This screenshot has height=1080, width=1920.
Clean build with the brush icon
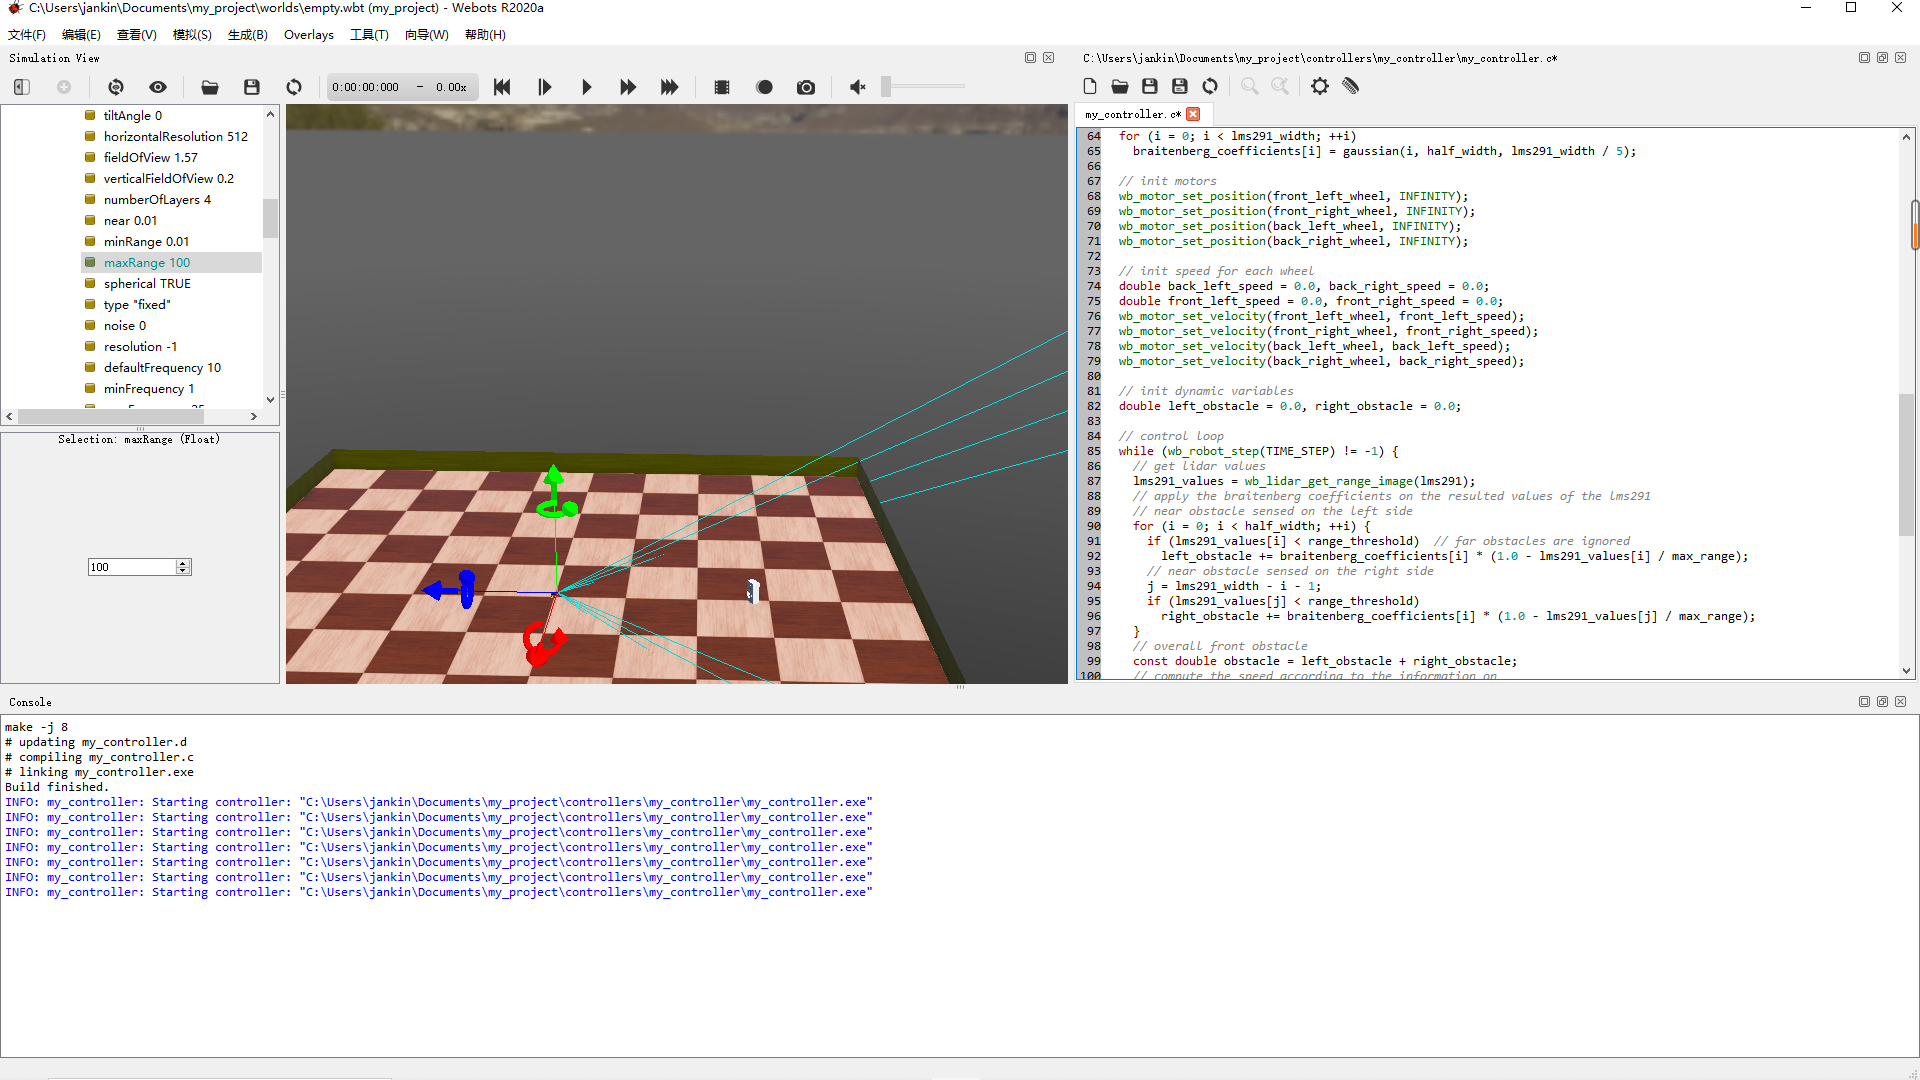pyautogui.click(x=1351, y=86)
